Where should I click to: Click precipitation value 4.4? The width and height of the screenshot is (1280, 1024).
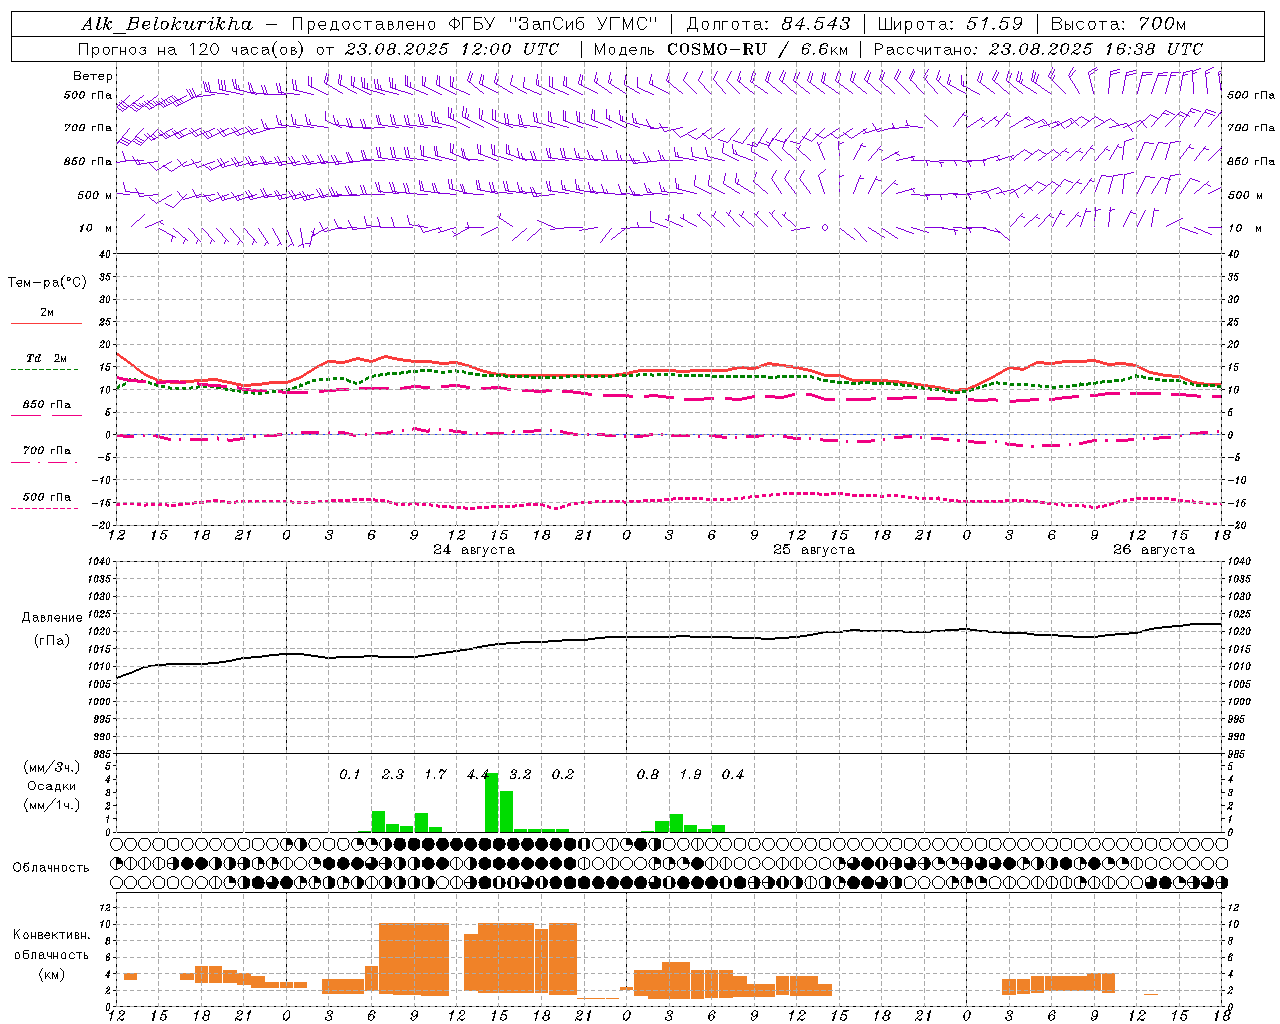[478, 775]
